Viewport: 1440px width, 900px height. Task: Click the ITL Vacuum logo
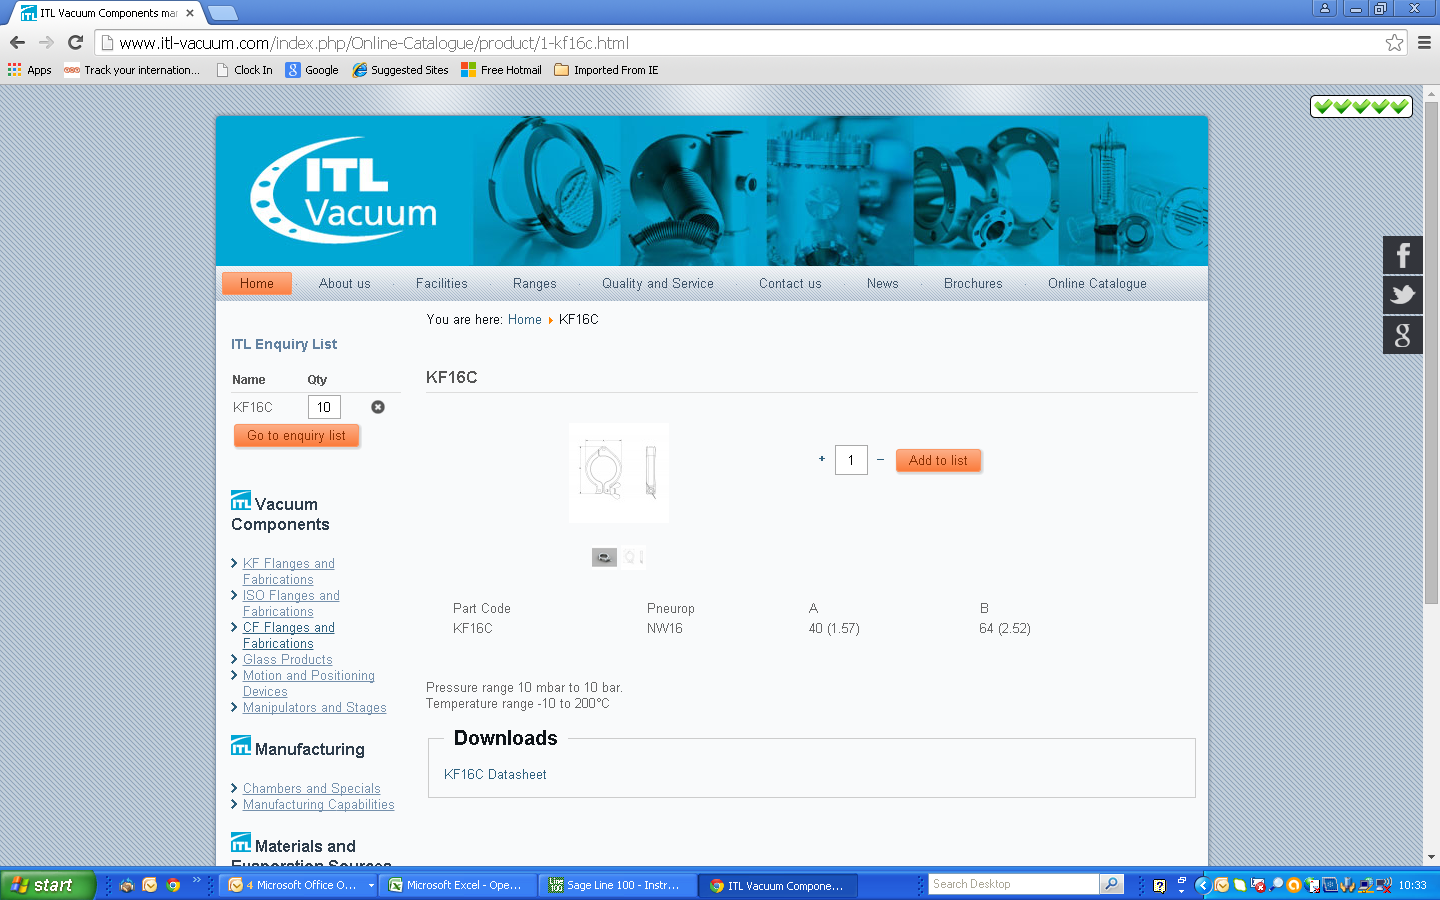[x=345, y=190]
